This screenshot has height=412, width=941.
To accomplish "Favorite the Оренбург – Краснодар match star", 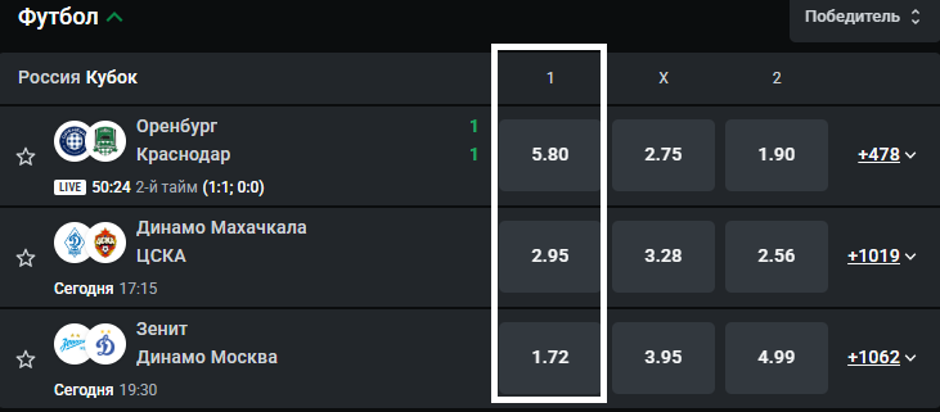I will point(26,156).
